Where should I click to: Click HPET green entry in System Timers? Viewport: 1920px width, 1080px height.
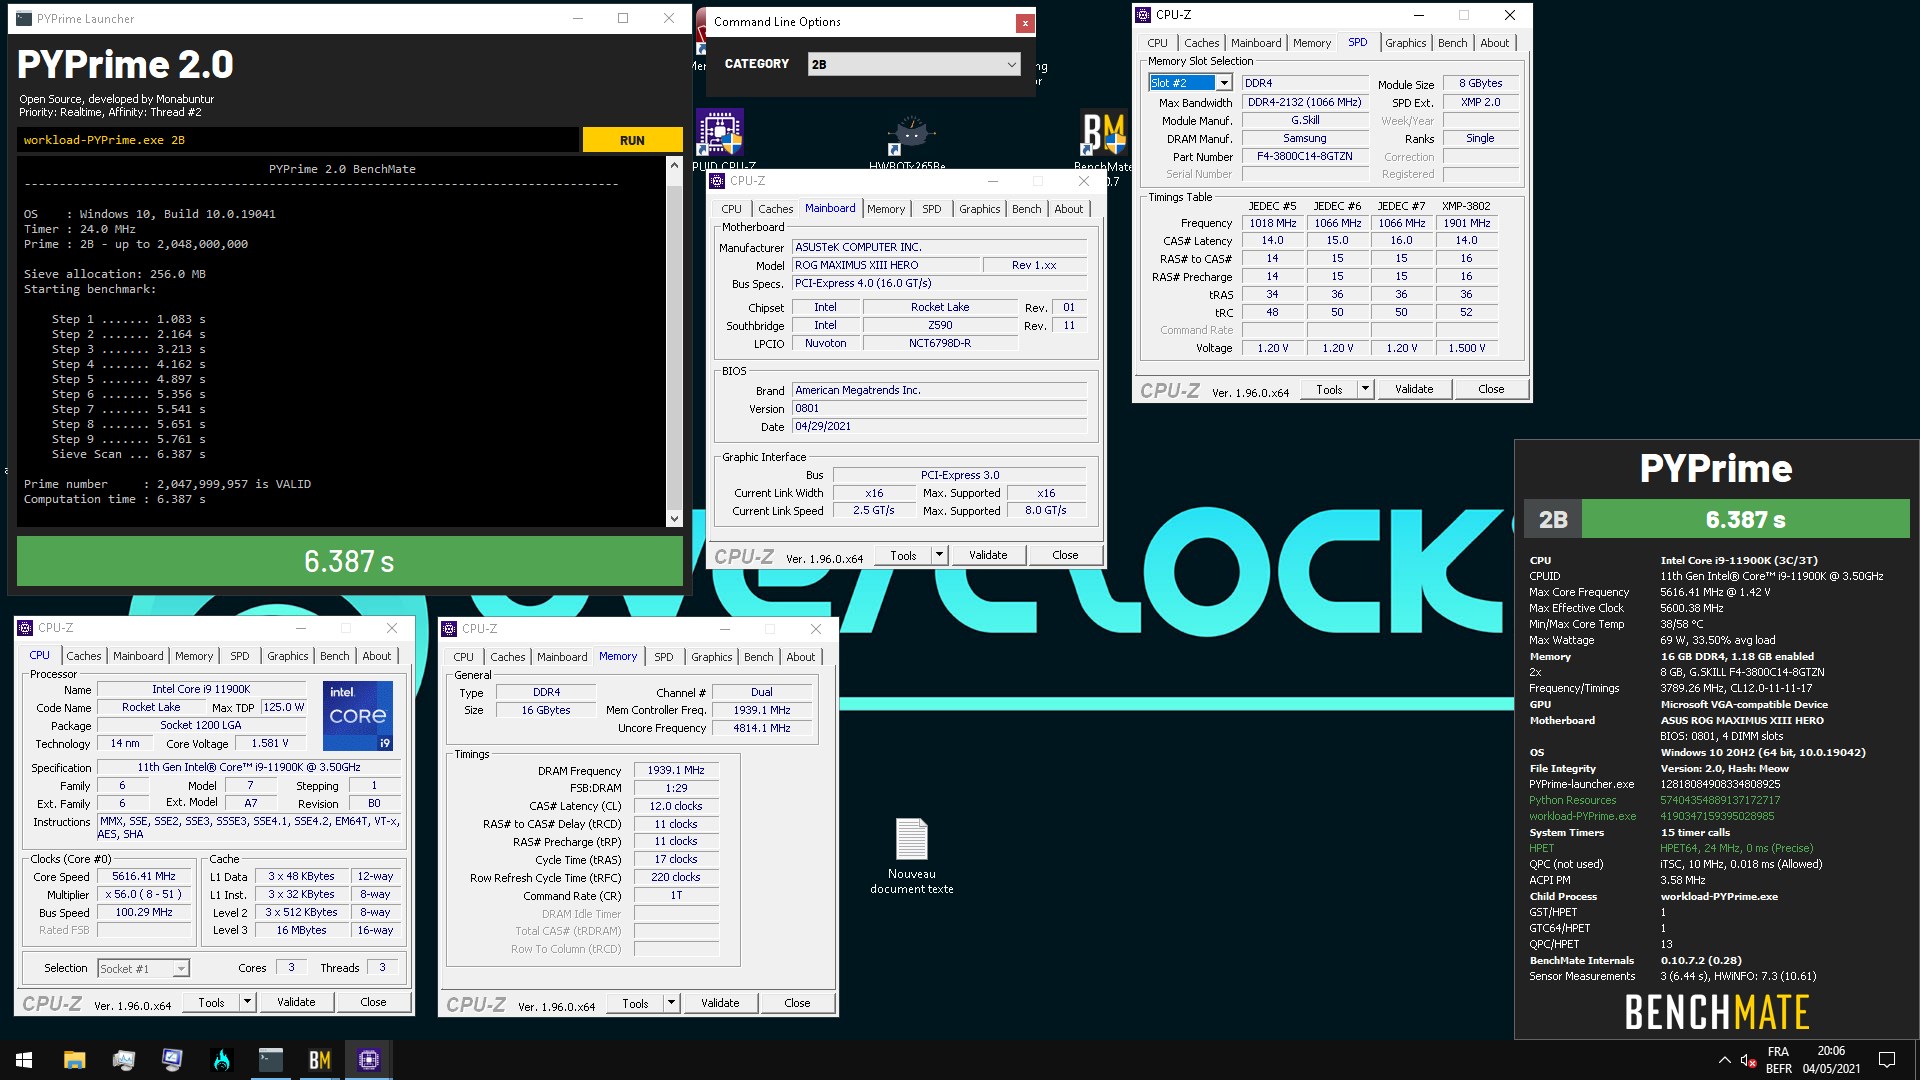(x=1541, y=848)
